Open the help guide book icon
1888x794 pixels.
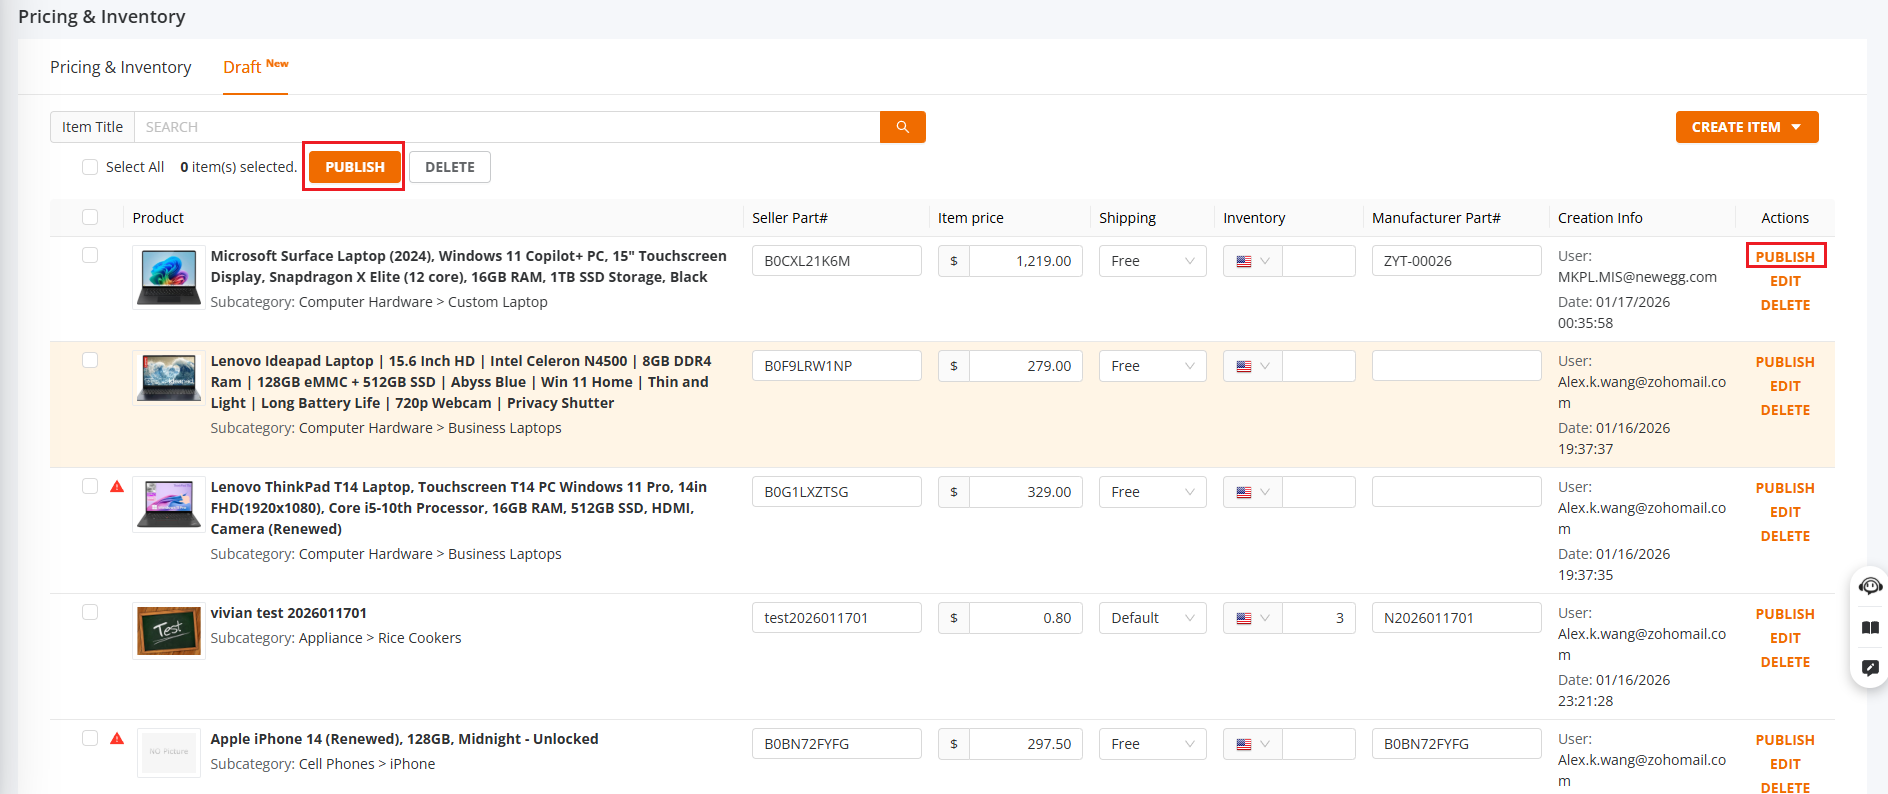(1870, 628)
